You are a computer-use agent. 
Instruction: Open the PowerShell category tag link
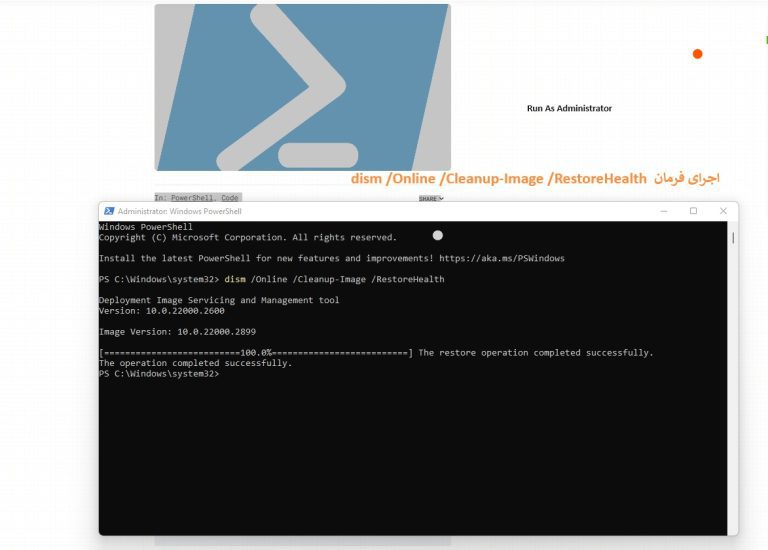point(191,198)
